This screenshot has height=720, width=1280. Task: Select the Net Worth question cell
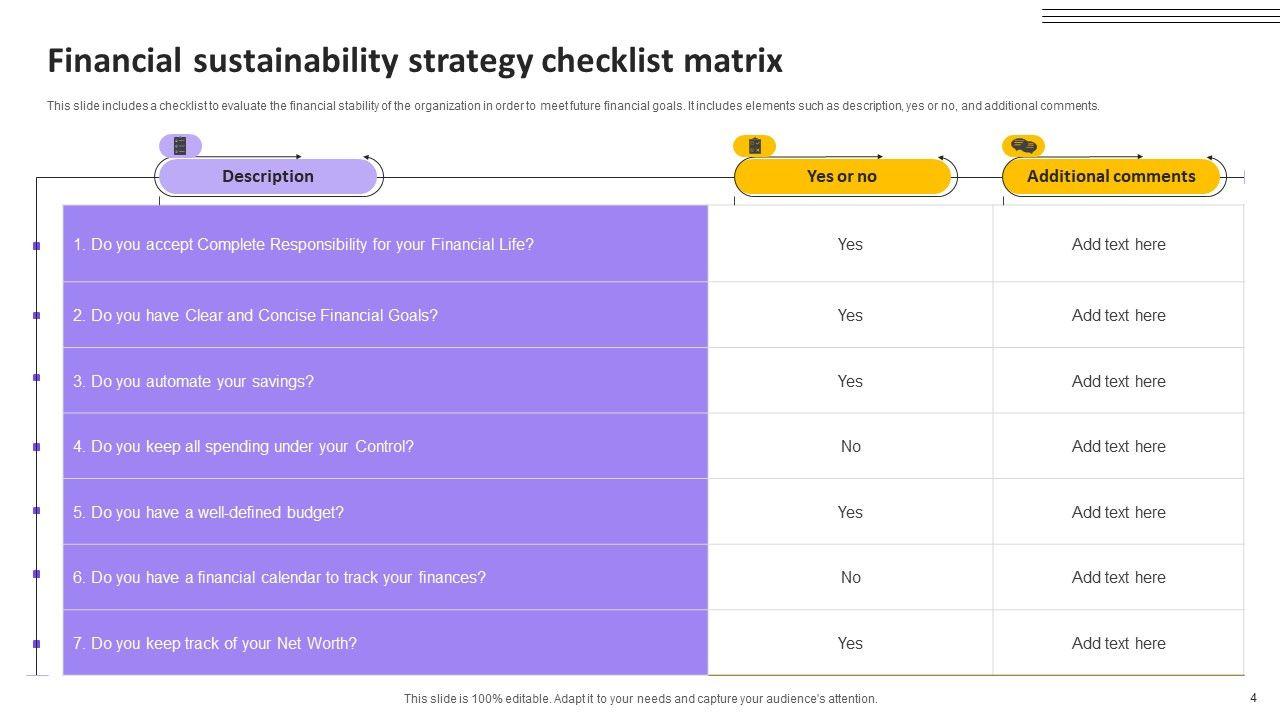pyautogui.click(x=385, y=643)
